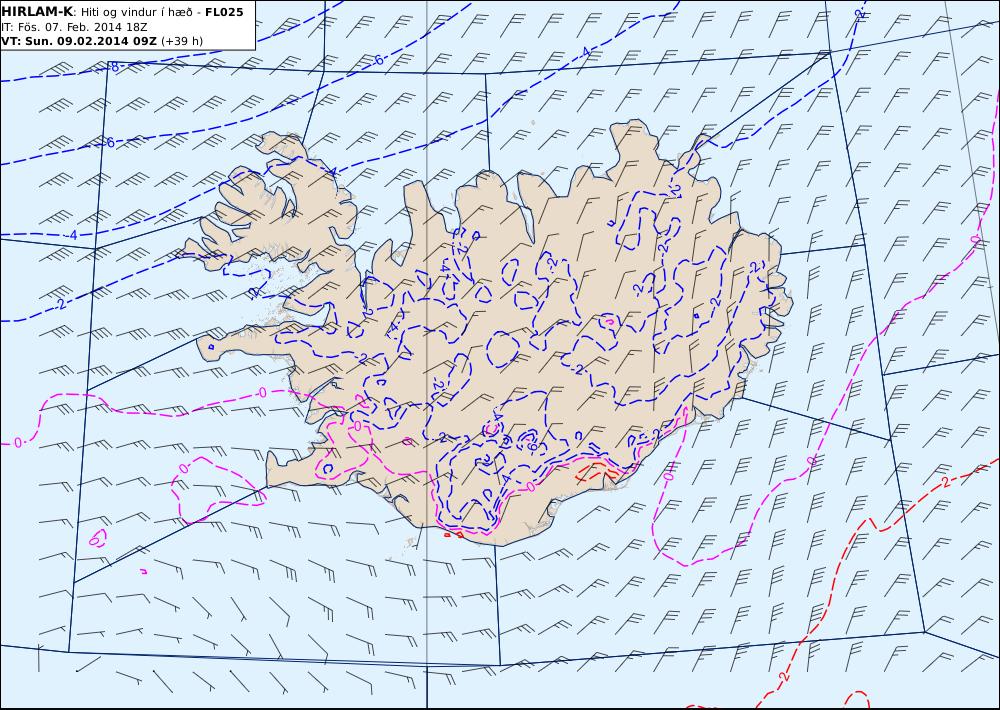Select the FL025 flight level label

click(x=224, y=12)
